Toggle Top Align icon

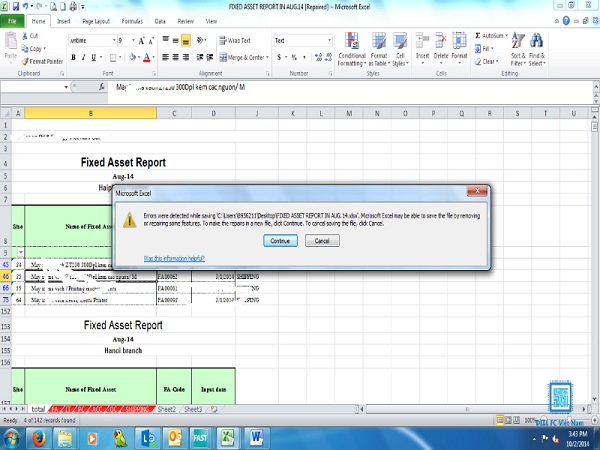(165, 40)
